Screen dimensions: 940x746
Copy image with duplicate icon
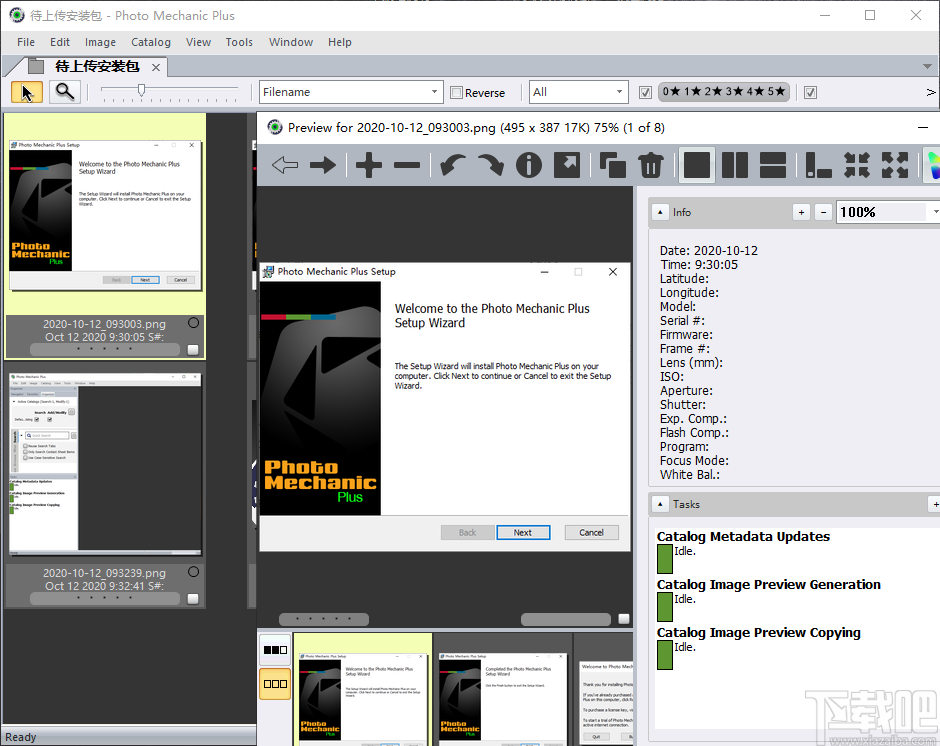(613, 165)
